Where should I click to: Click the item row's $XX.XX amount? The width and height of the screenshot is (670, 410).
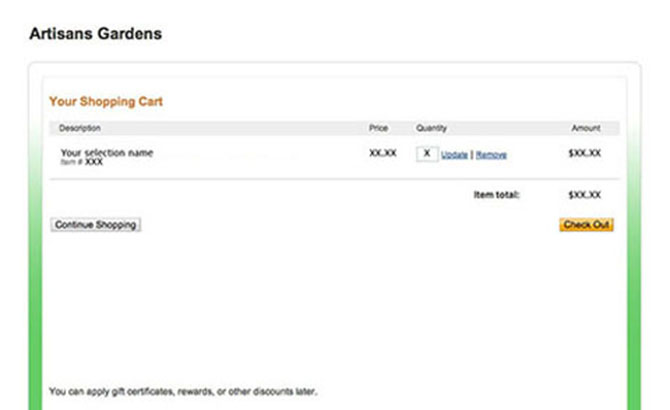coord(584,153)
